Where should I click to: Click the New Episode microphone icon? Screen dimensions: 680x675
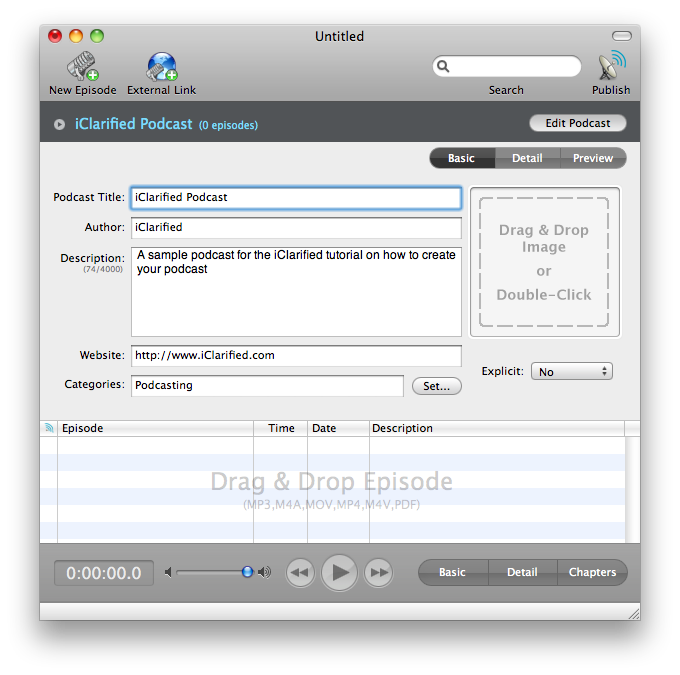82,66
